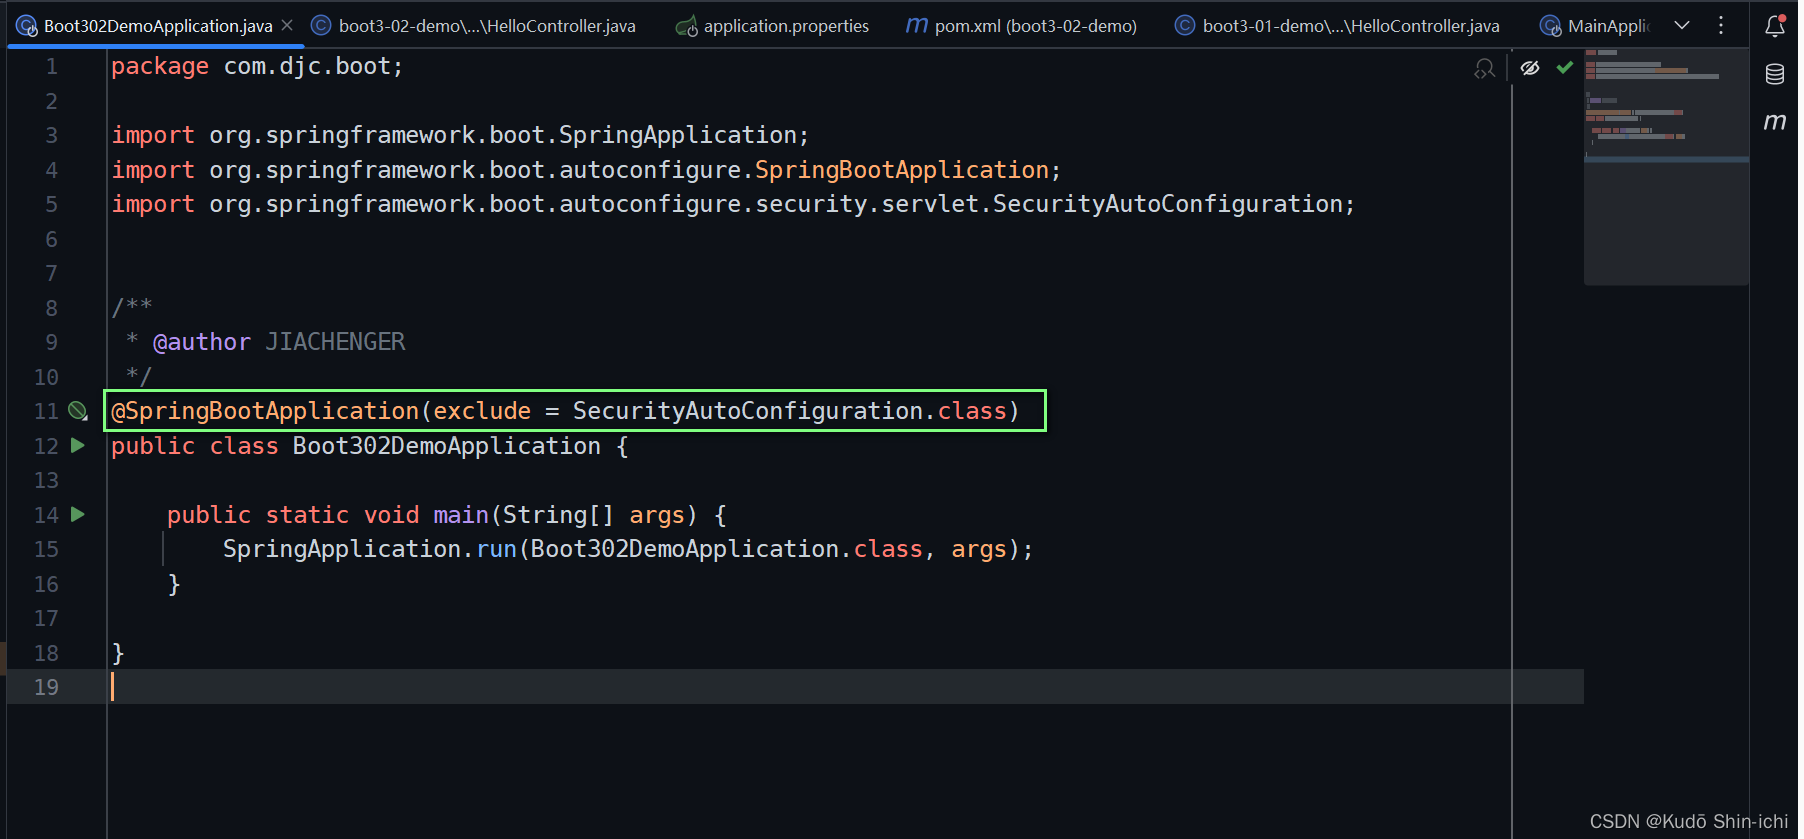Click the SpringApplication import on line 3
Screen dimensions: 1804x839
[677, 135]
